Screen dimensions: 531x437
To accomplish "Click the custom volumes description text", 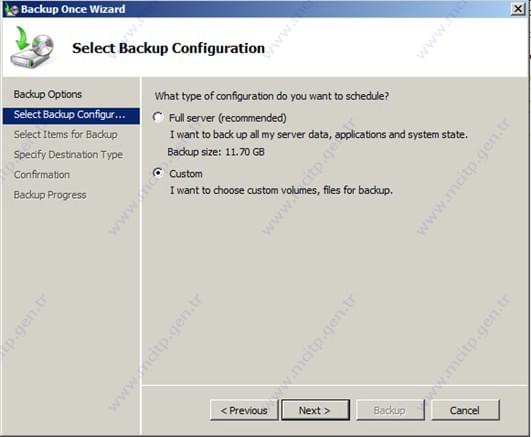I will [x=281, y=190].
